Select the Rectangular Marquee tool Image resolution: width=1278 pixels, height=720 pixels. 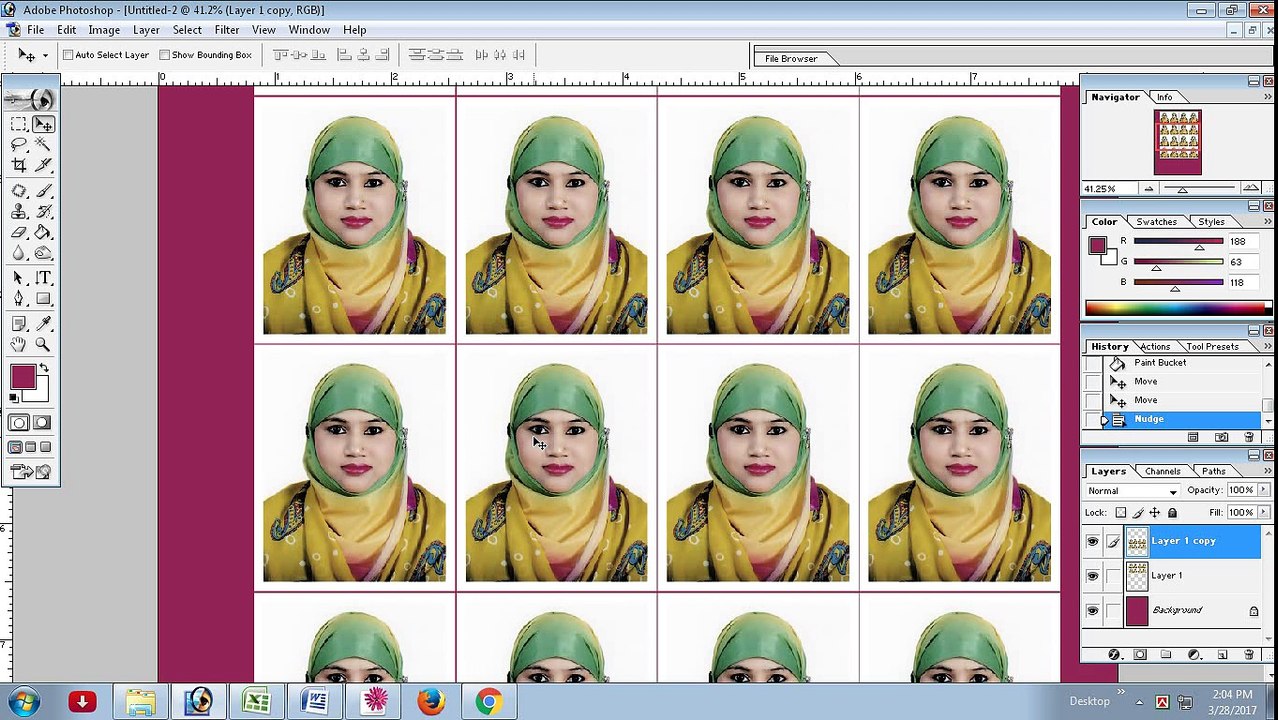[19, 124]
